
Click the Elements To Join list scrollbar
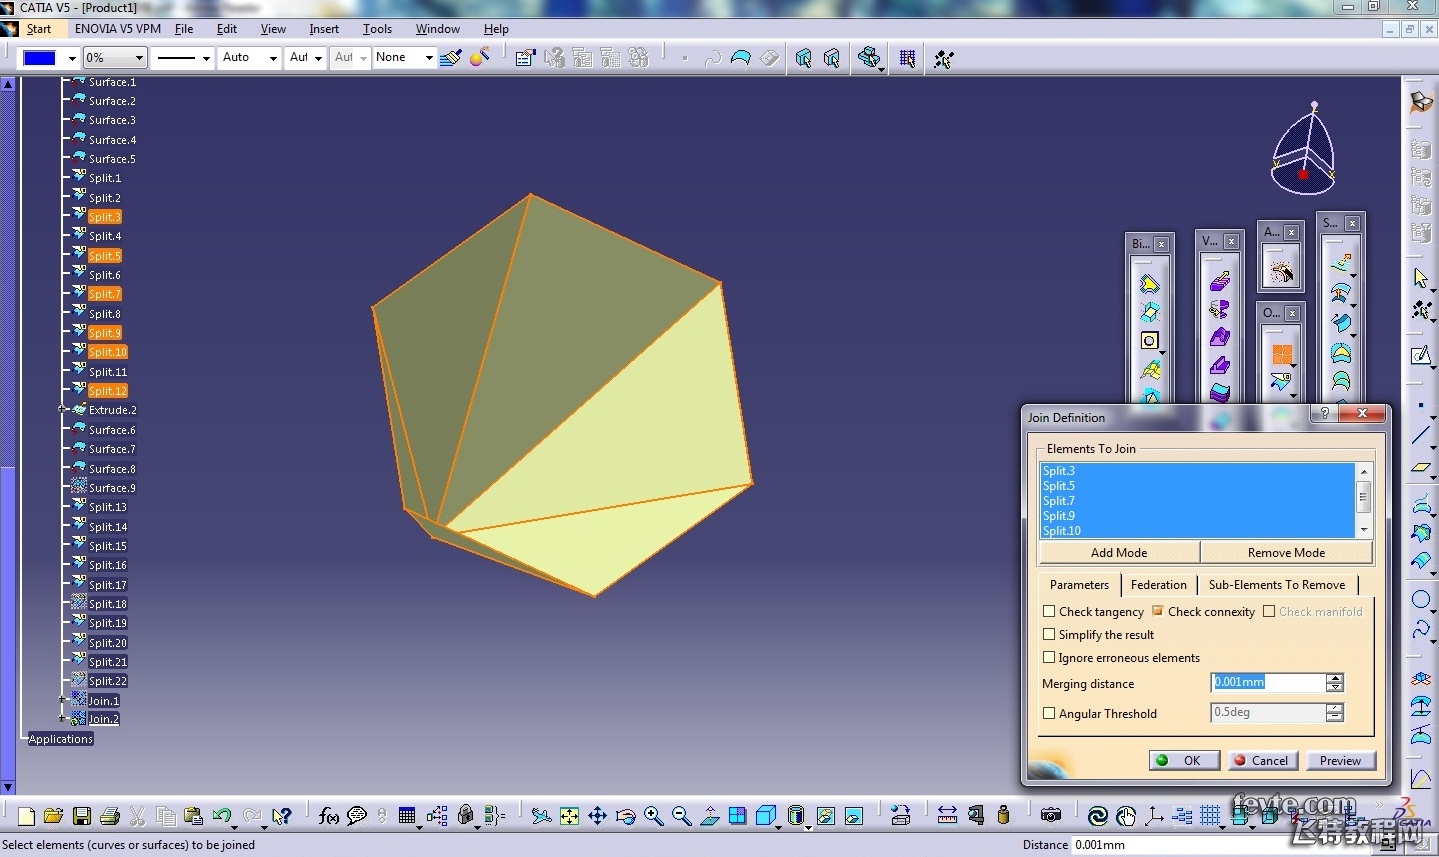point(1363,500)
